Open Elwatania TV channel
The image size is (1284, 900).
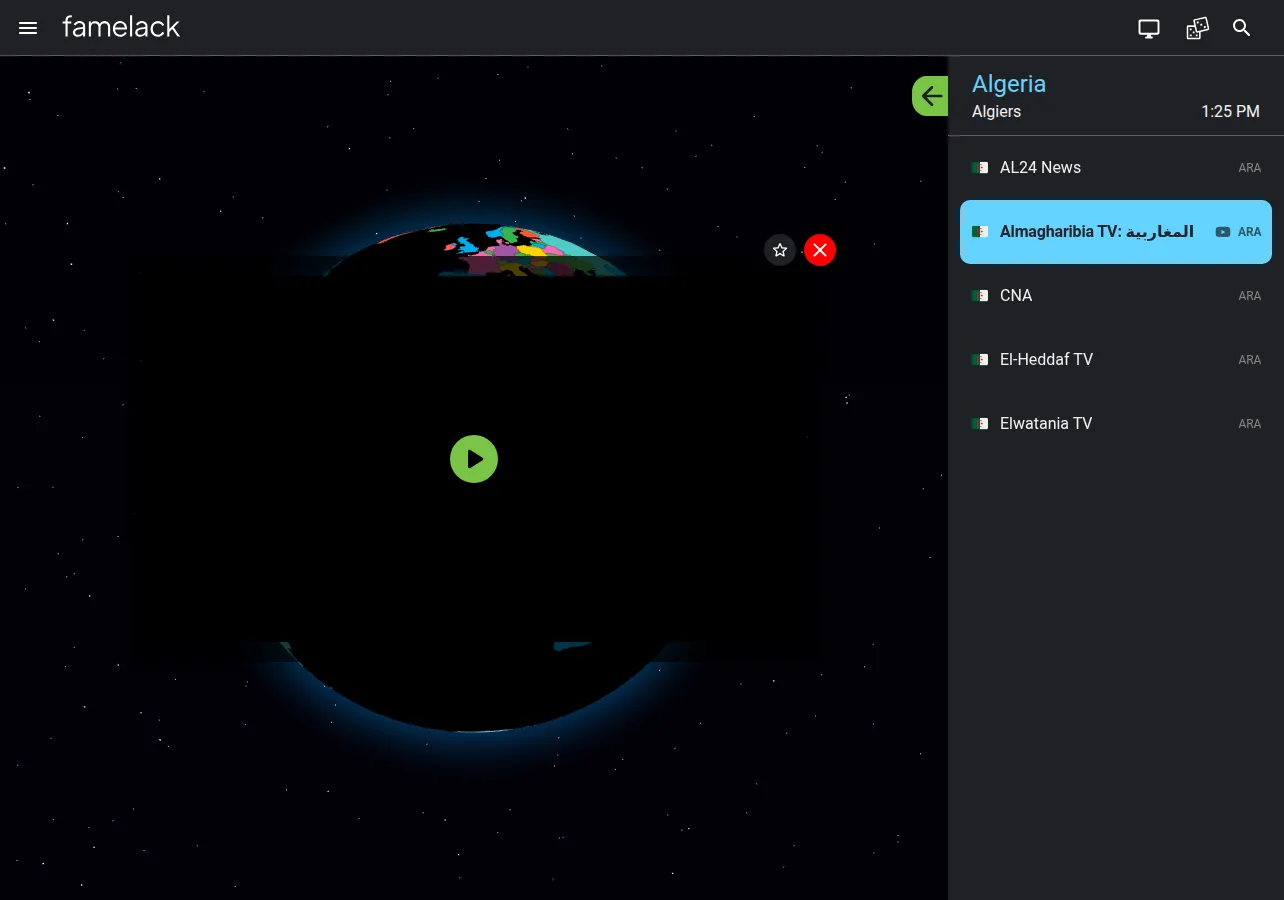click(x=1116, y=424)
